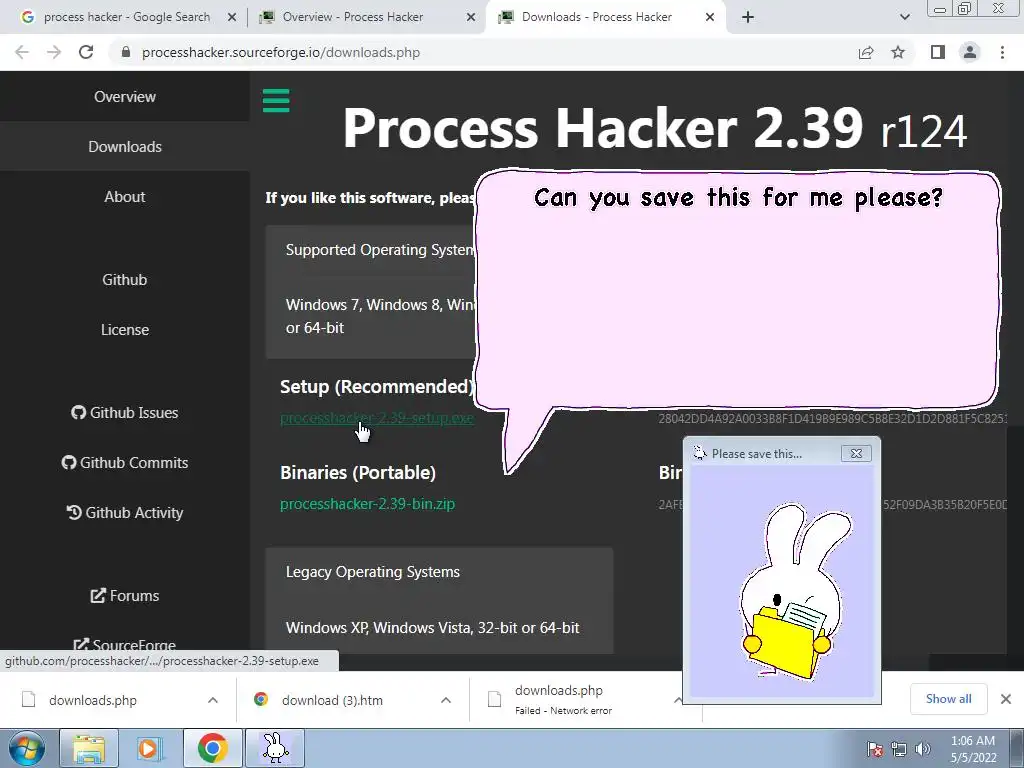Viewport: 1024px width, 768px height.
Task: Click the Legacy Operating Systems text
Action: (373, 572)
